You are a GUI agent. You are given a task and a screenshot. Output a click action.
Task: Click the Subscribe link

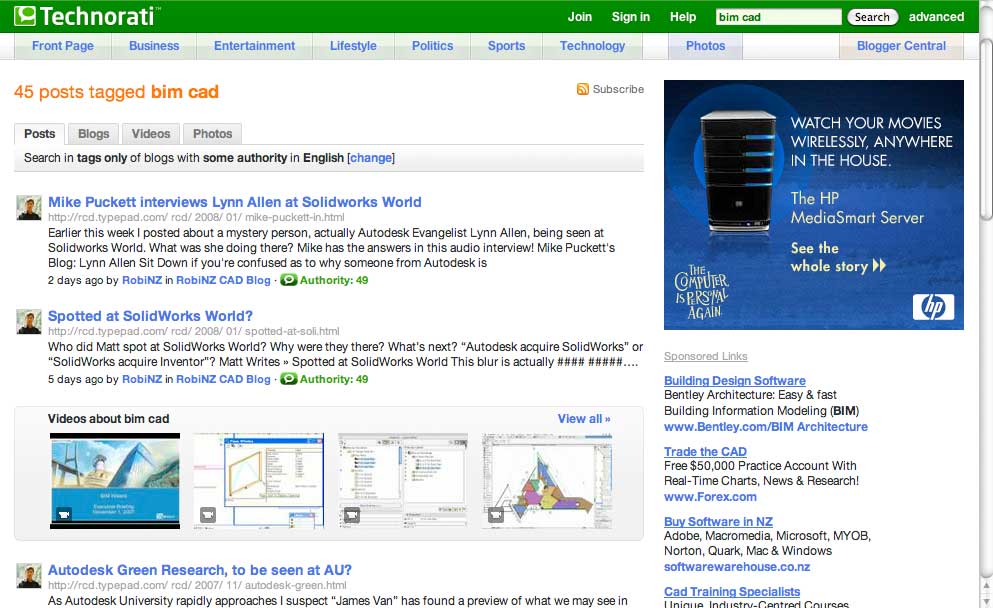click(618, 89)
